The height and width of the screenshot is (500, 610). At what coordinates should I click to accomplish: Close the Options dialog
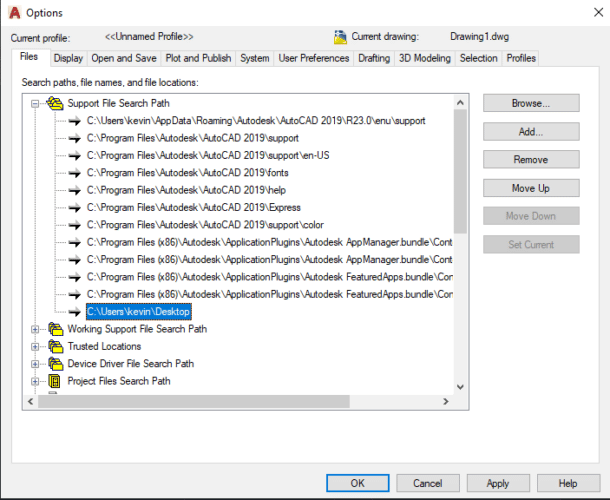coord(599,12)
